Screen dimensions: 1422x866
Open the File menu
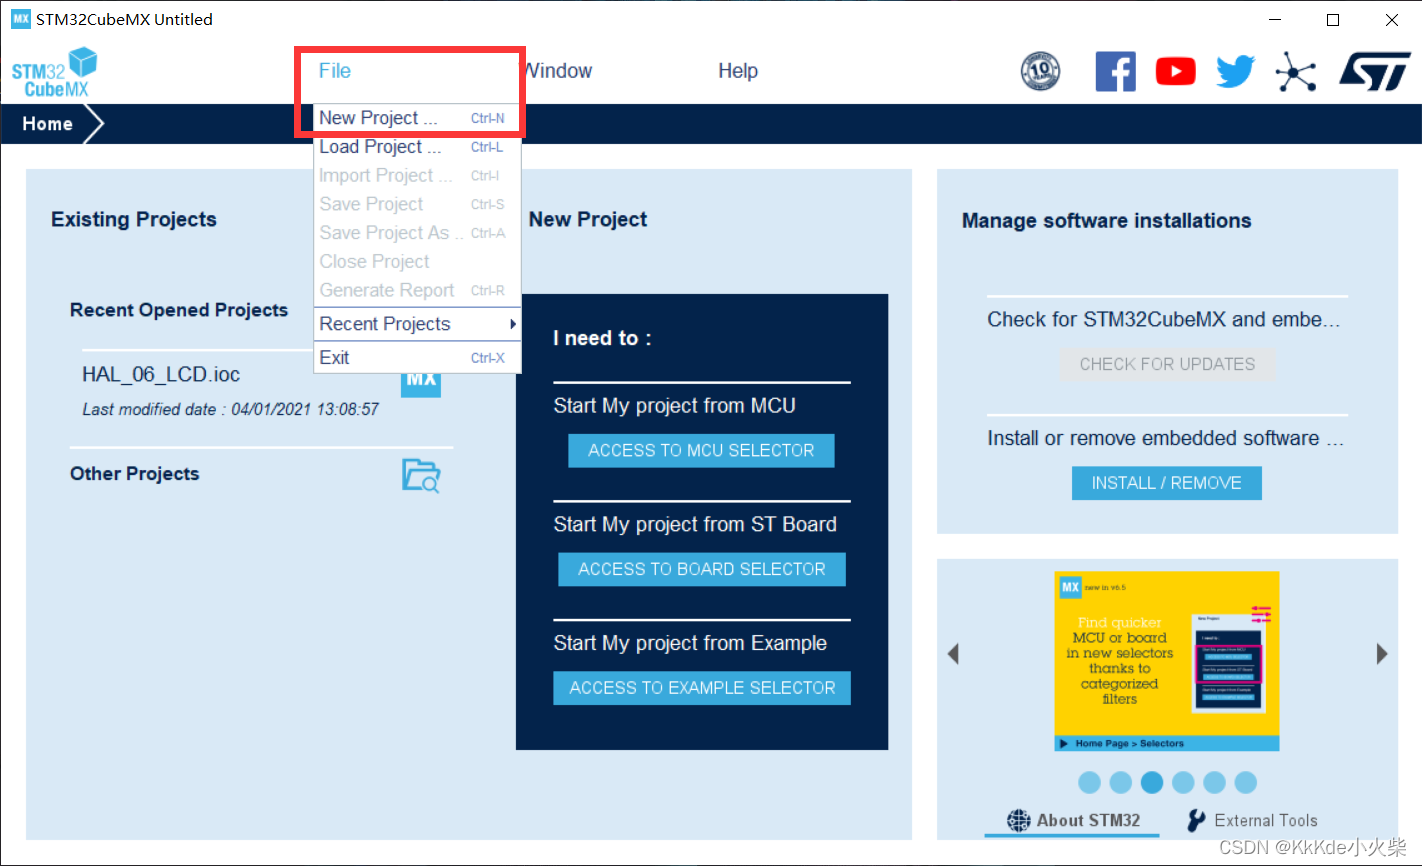[335, 71]
